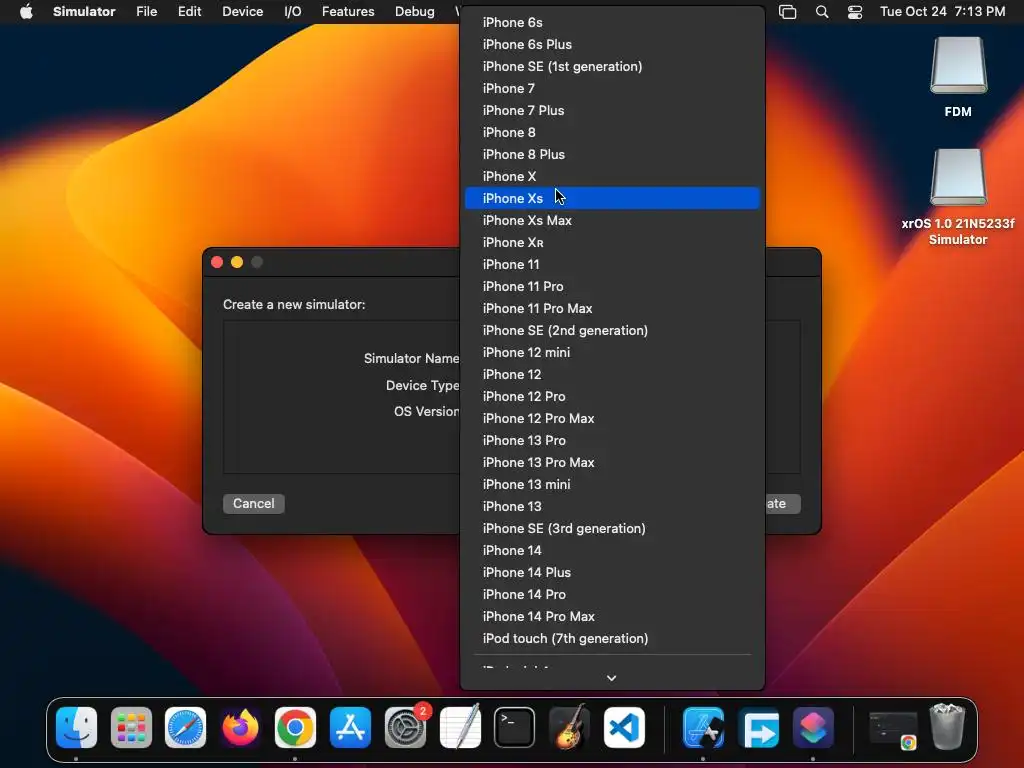Screen dimensions: 1024x768
Task: Click the Simulator app icon in the Dock
Action: (703, 727)
